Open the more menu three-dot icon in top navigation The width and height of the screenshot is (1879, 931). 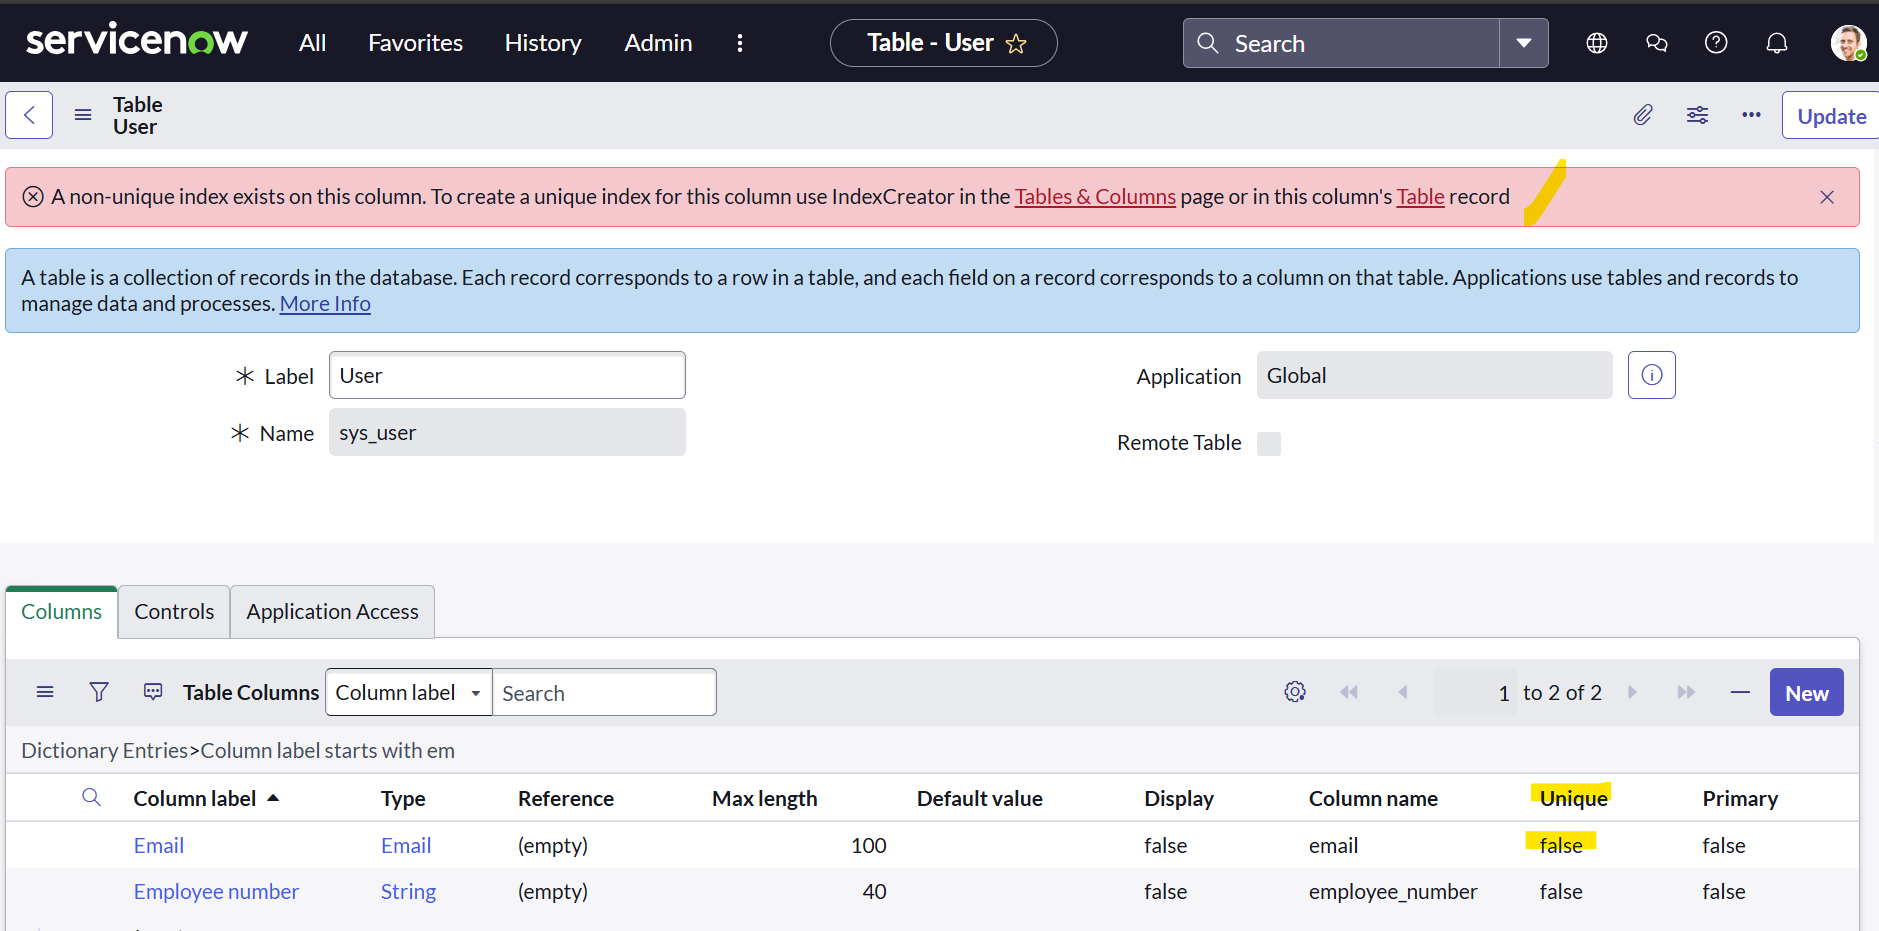pos(740,43)
